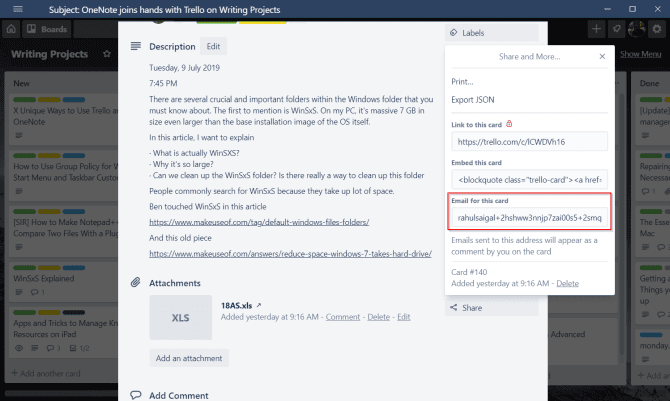This screenshot has height=401, width=670.
Task: Edit the card description
Action: coord(213,46)
